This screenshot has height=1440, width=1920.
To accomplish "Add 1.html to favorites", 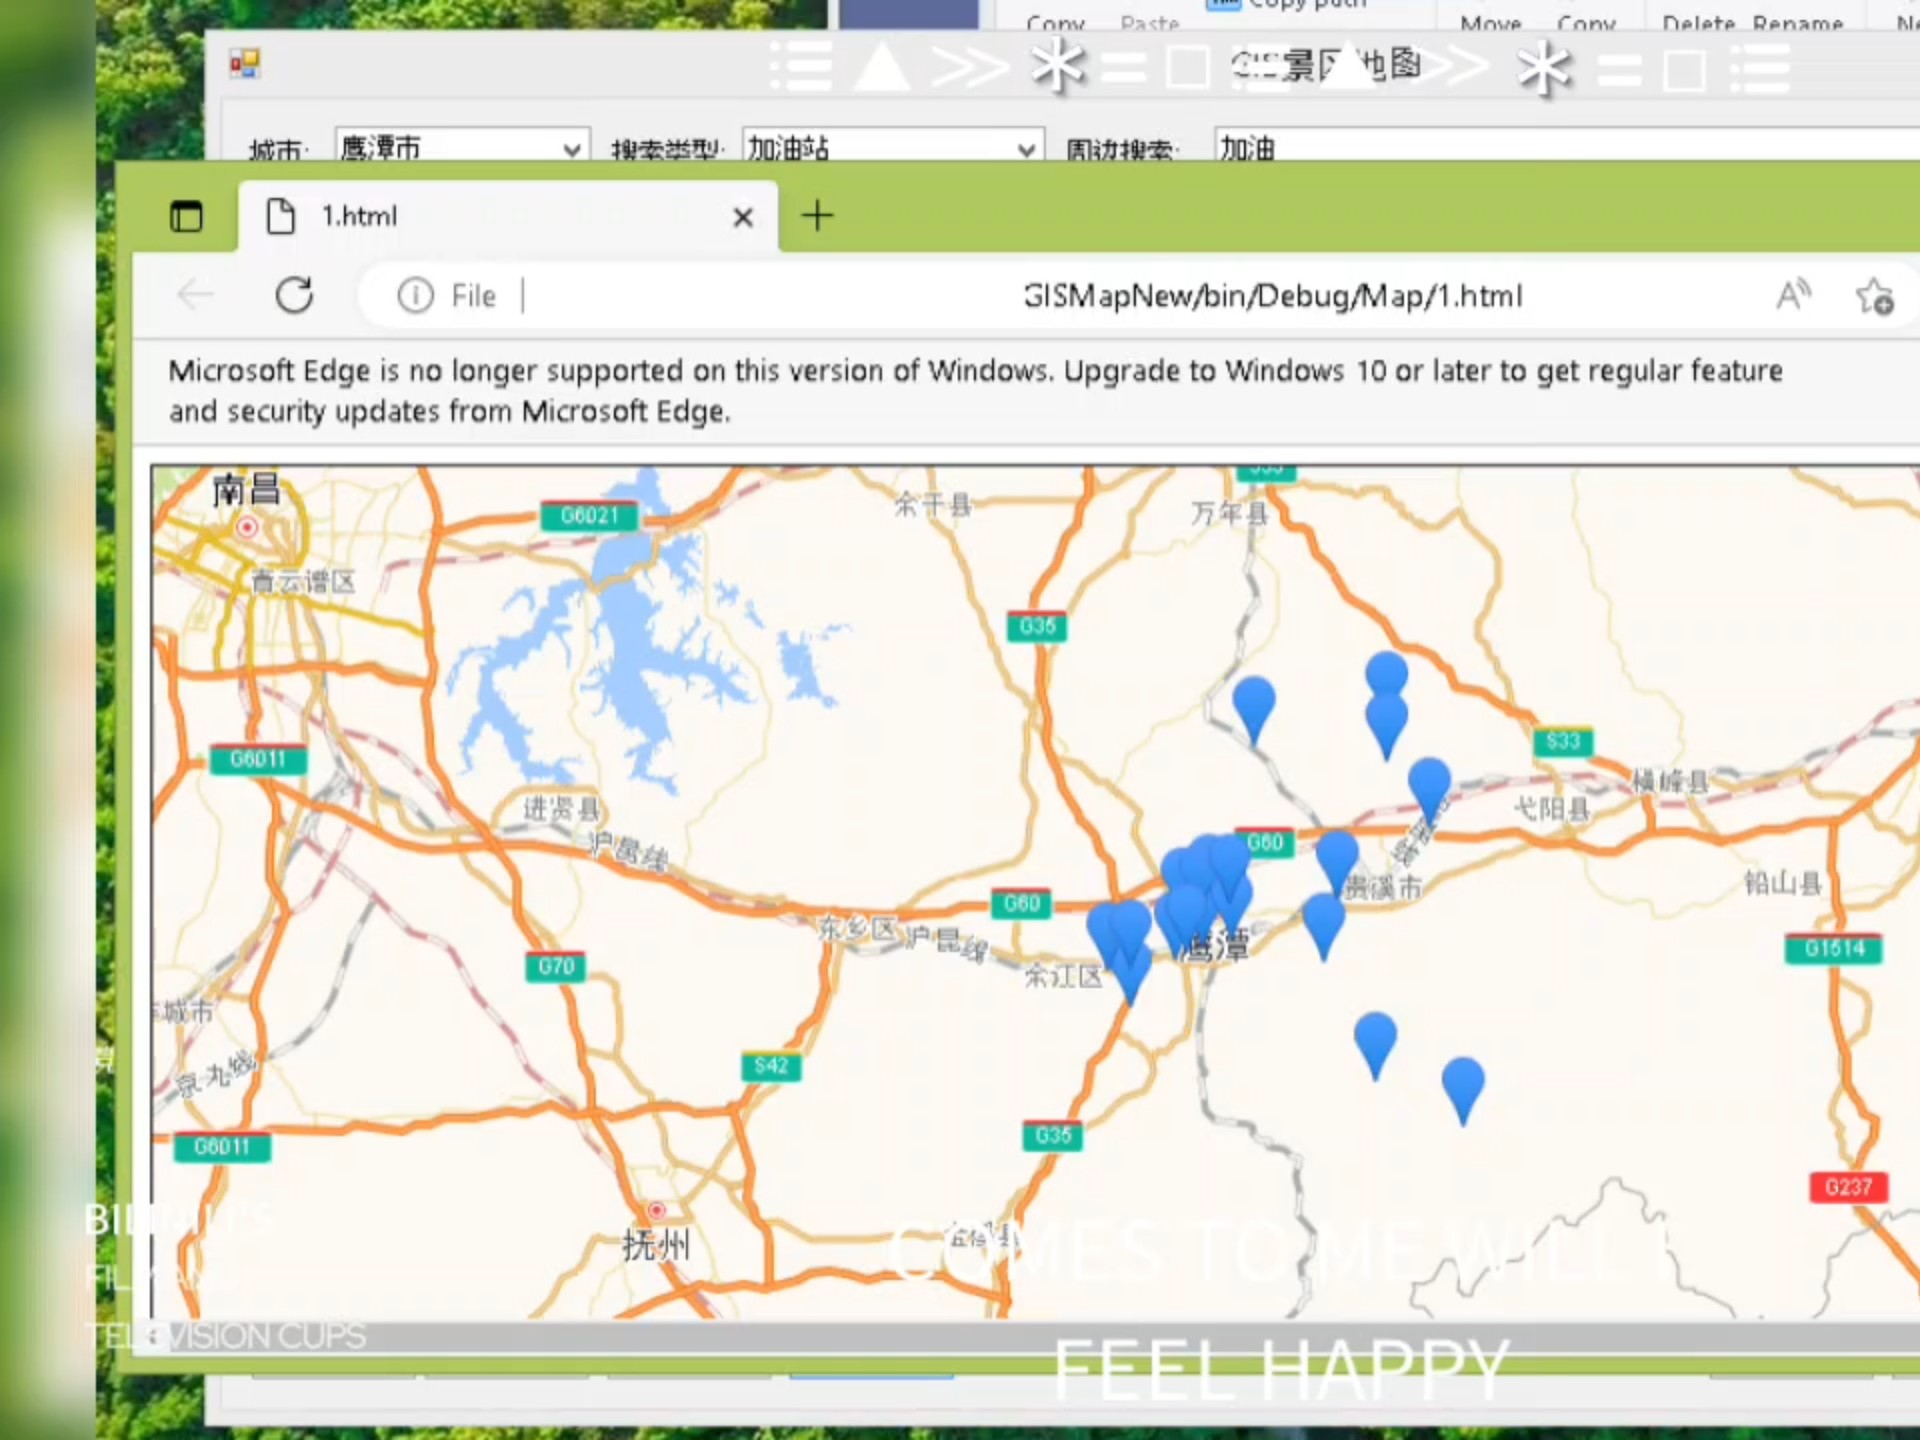I will [x=1875, y=297].
